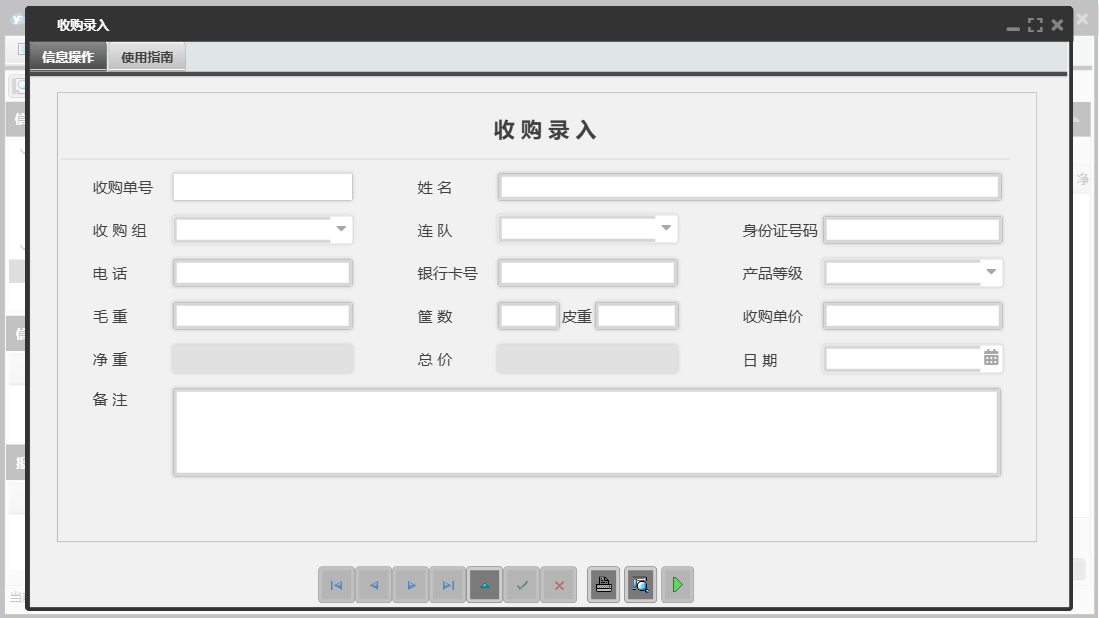Open the print icon

pos(604,584)
